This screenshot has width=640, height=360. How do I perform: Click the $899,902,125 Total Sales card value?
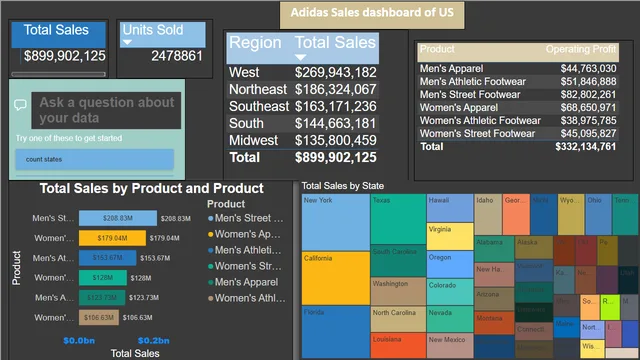(64, 56)
